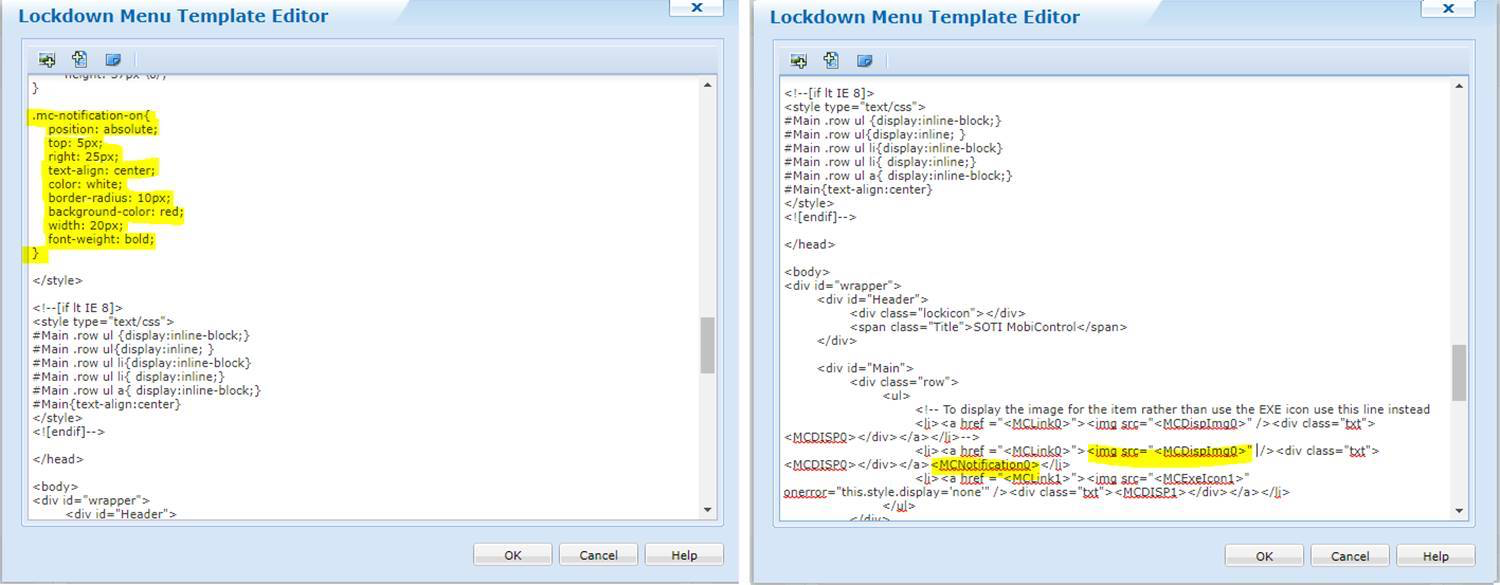
Task: Click OK in the right template editor
Action: click(1263, 555)
